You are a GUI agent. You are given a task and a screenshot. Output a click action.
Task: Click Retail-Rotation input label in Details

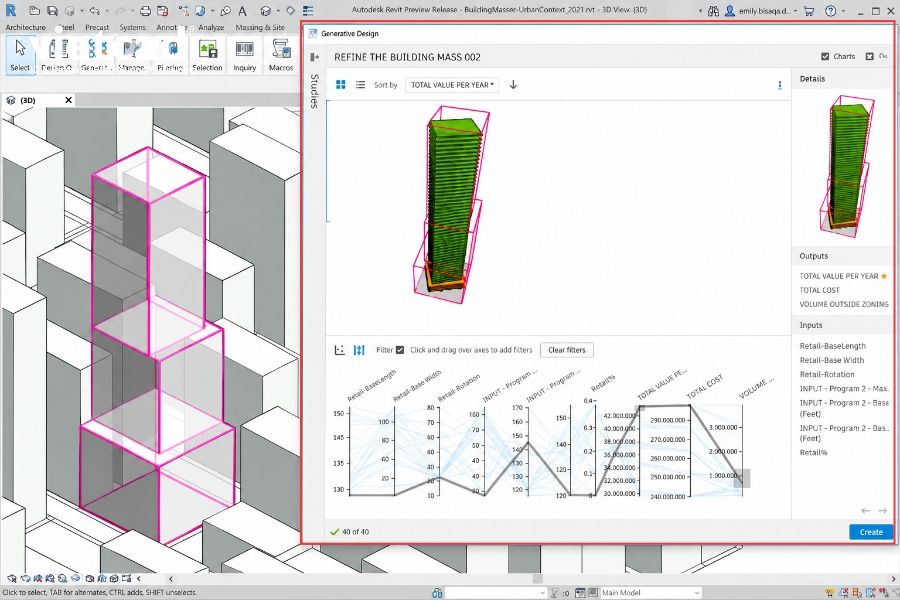(x=827, y=374)
